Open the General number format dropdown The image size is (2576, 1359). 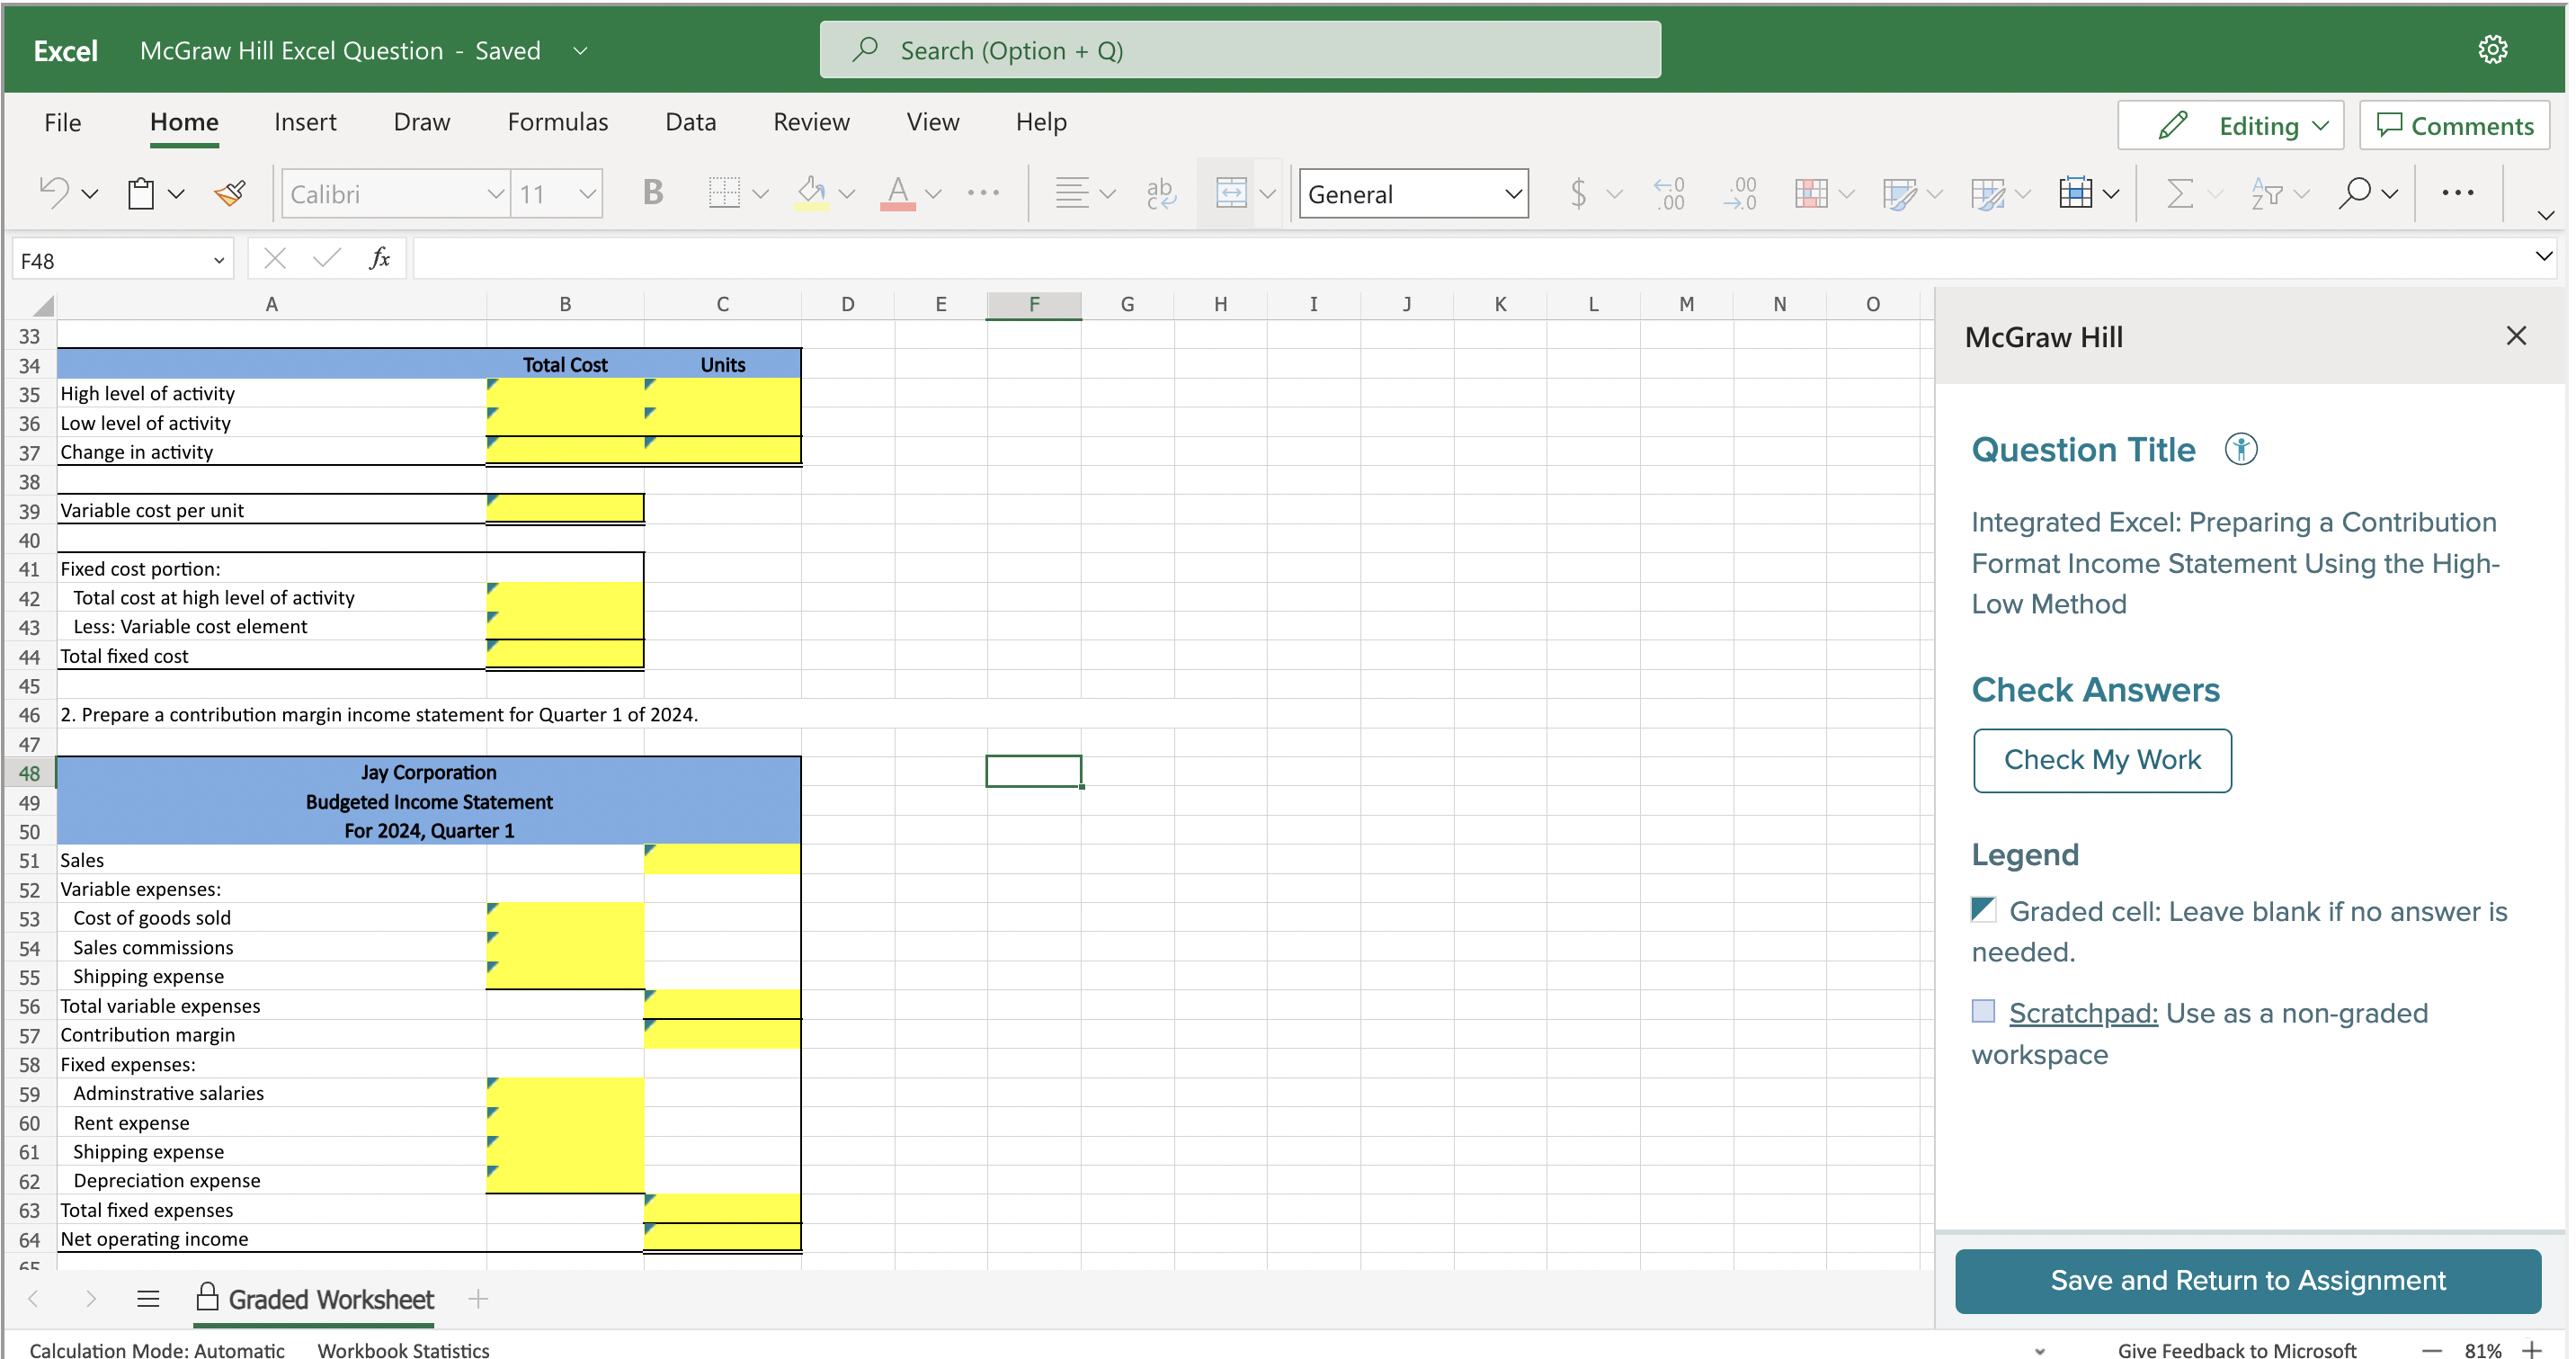1413,194
